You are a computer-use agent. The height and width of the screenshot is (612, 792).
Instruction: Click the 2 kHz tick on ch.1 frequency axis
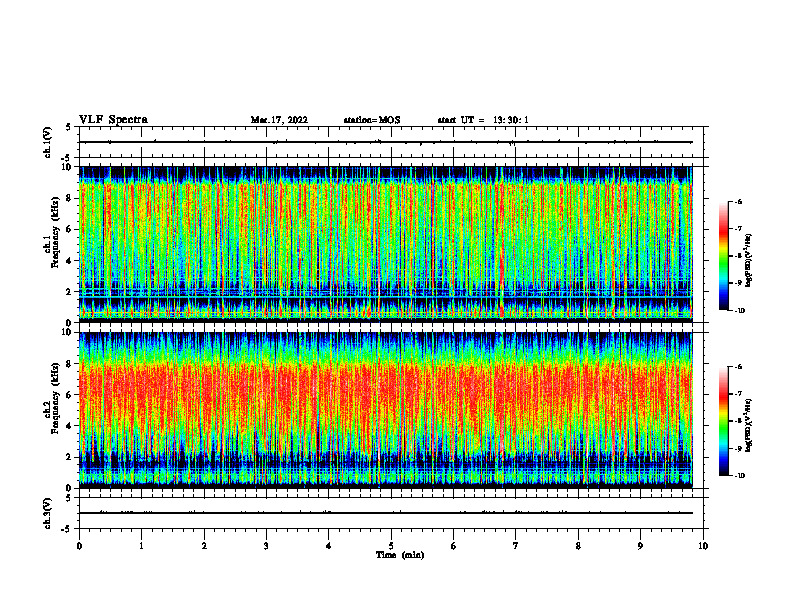point(69,291)
